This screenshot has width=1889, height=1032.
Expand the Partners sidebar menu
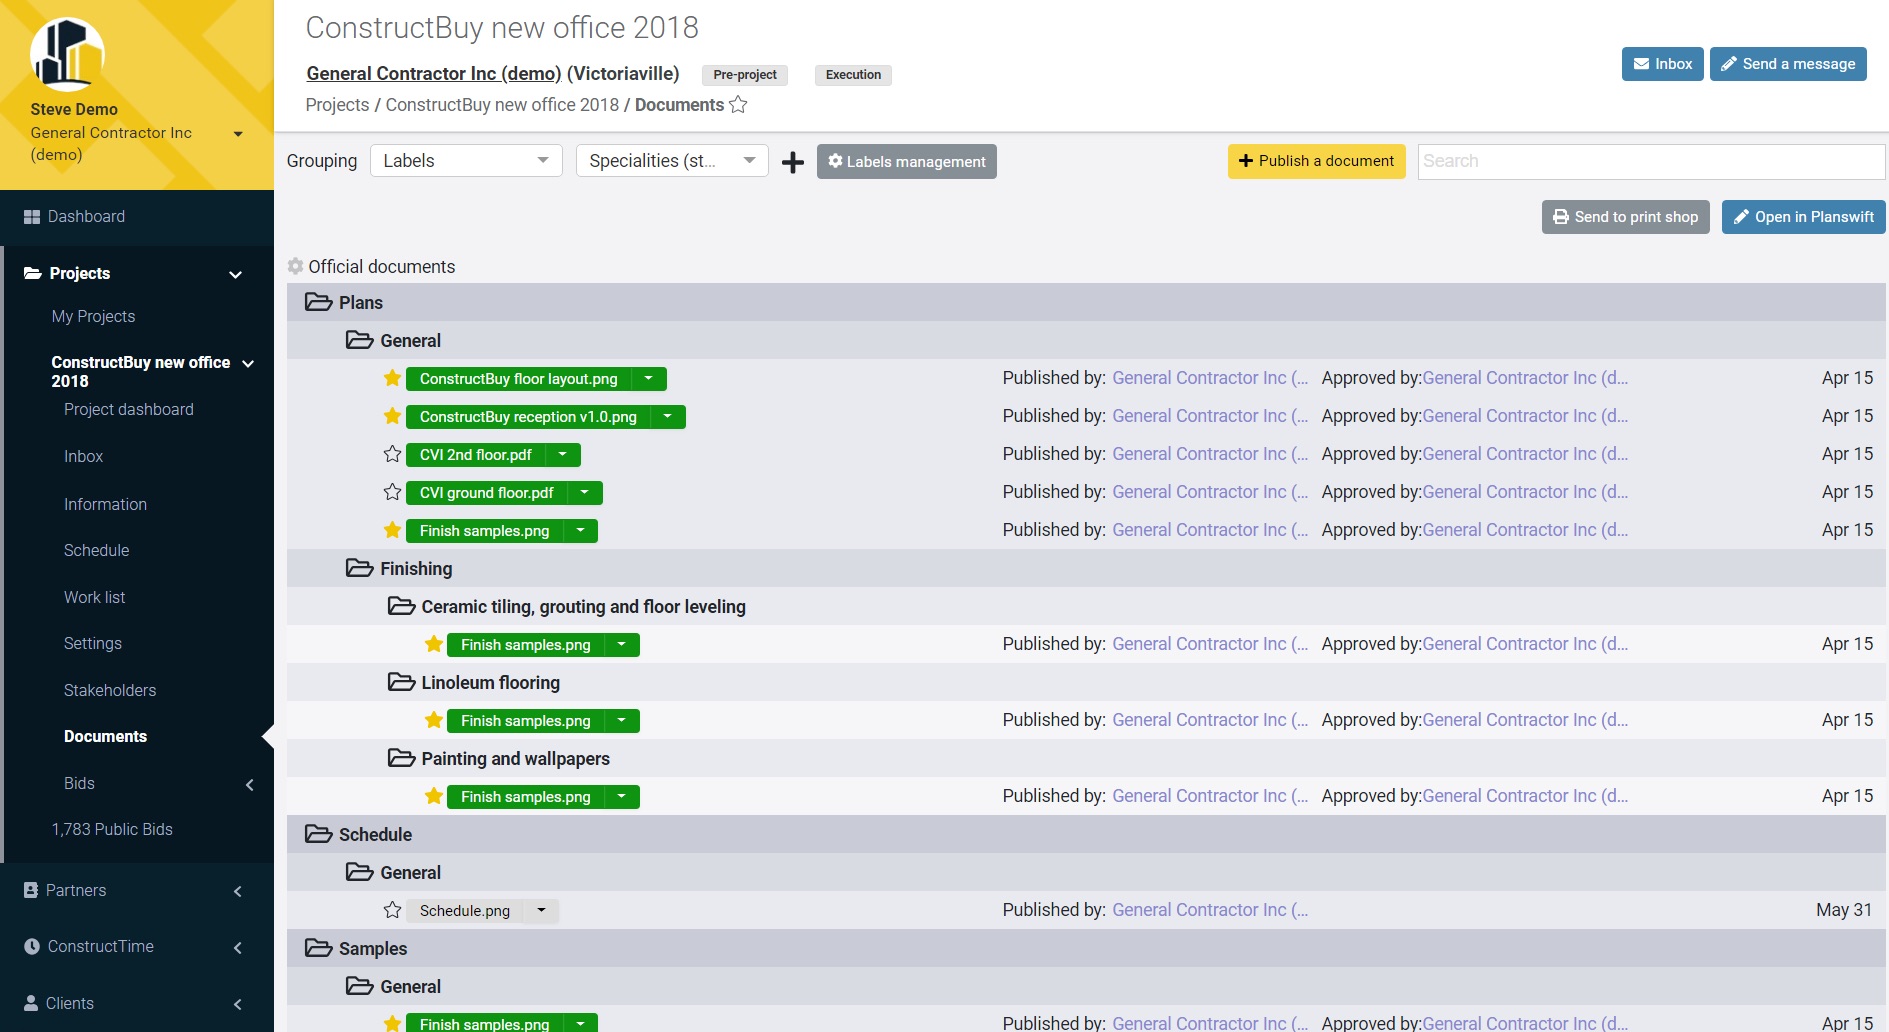coord(238,891)
